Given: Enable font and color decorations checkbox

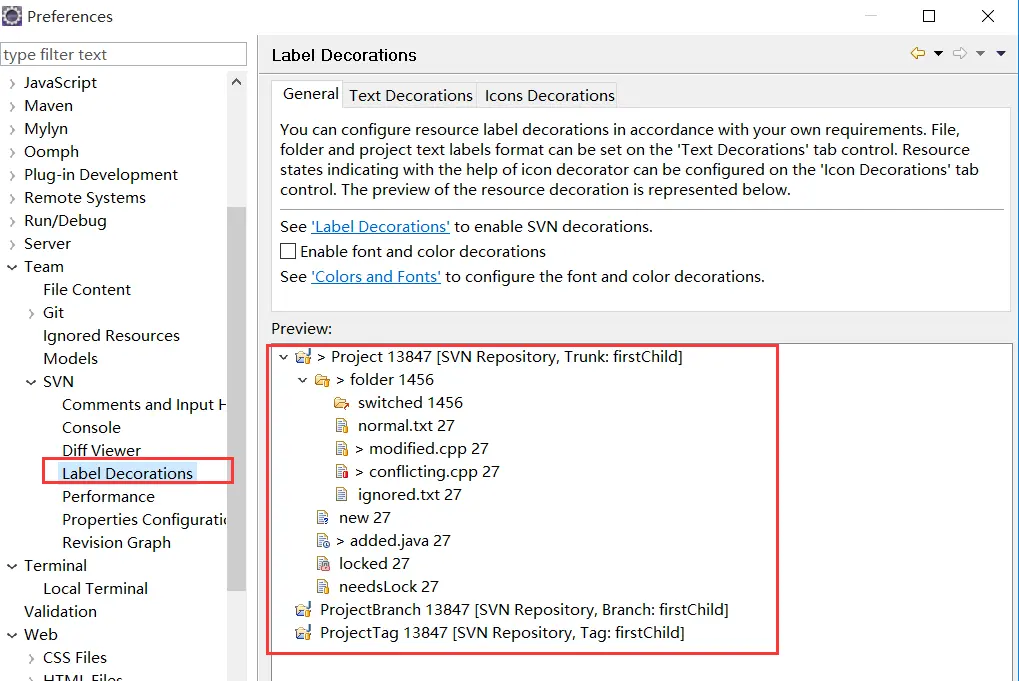Looking at the screenshot, I should point(288,251).
